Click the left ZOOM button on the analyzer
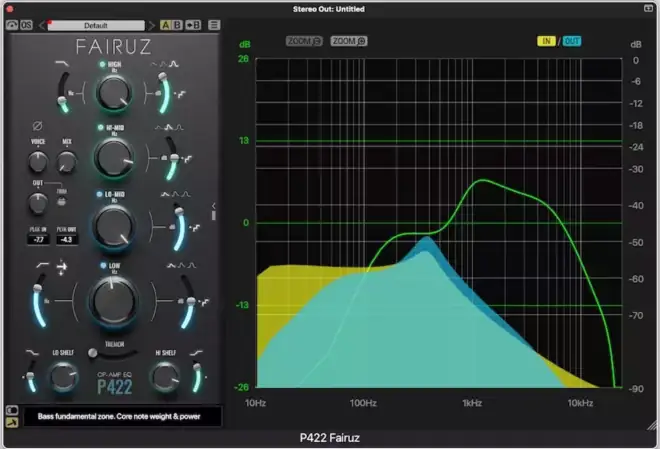This screenshot has width=660, height=449. tap(304, 41)
